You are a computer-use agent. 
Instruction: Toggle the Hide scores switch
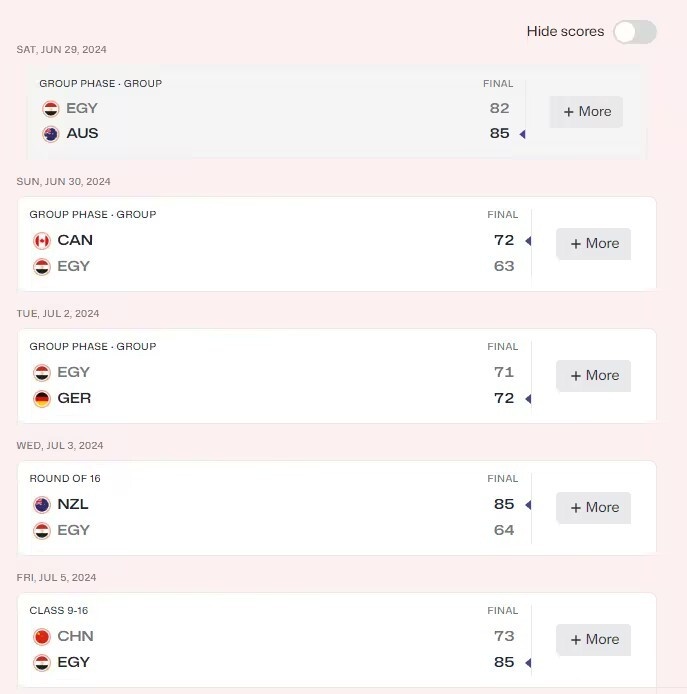tap(635, 32)
